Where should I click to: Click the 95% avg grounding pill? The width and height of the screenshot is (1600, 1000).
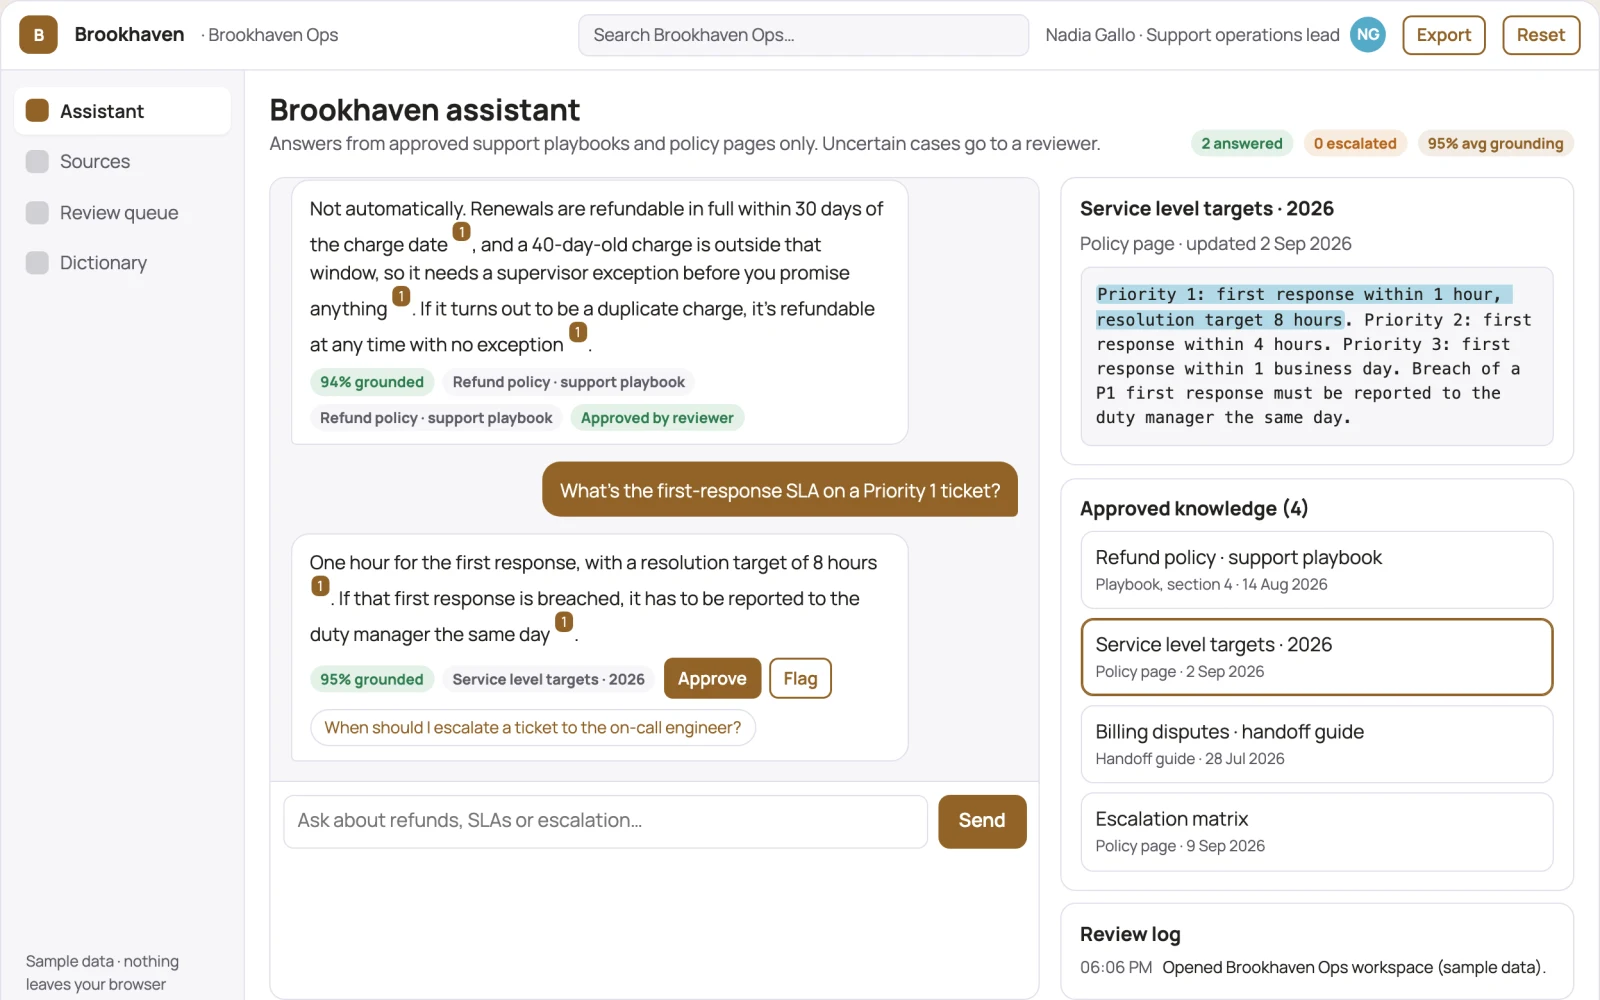[x=1495, y=144]
